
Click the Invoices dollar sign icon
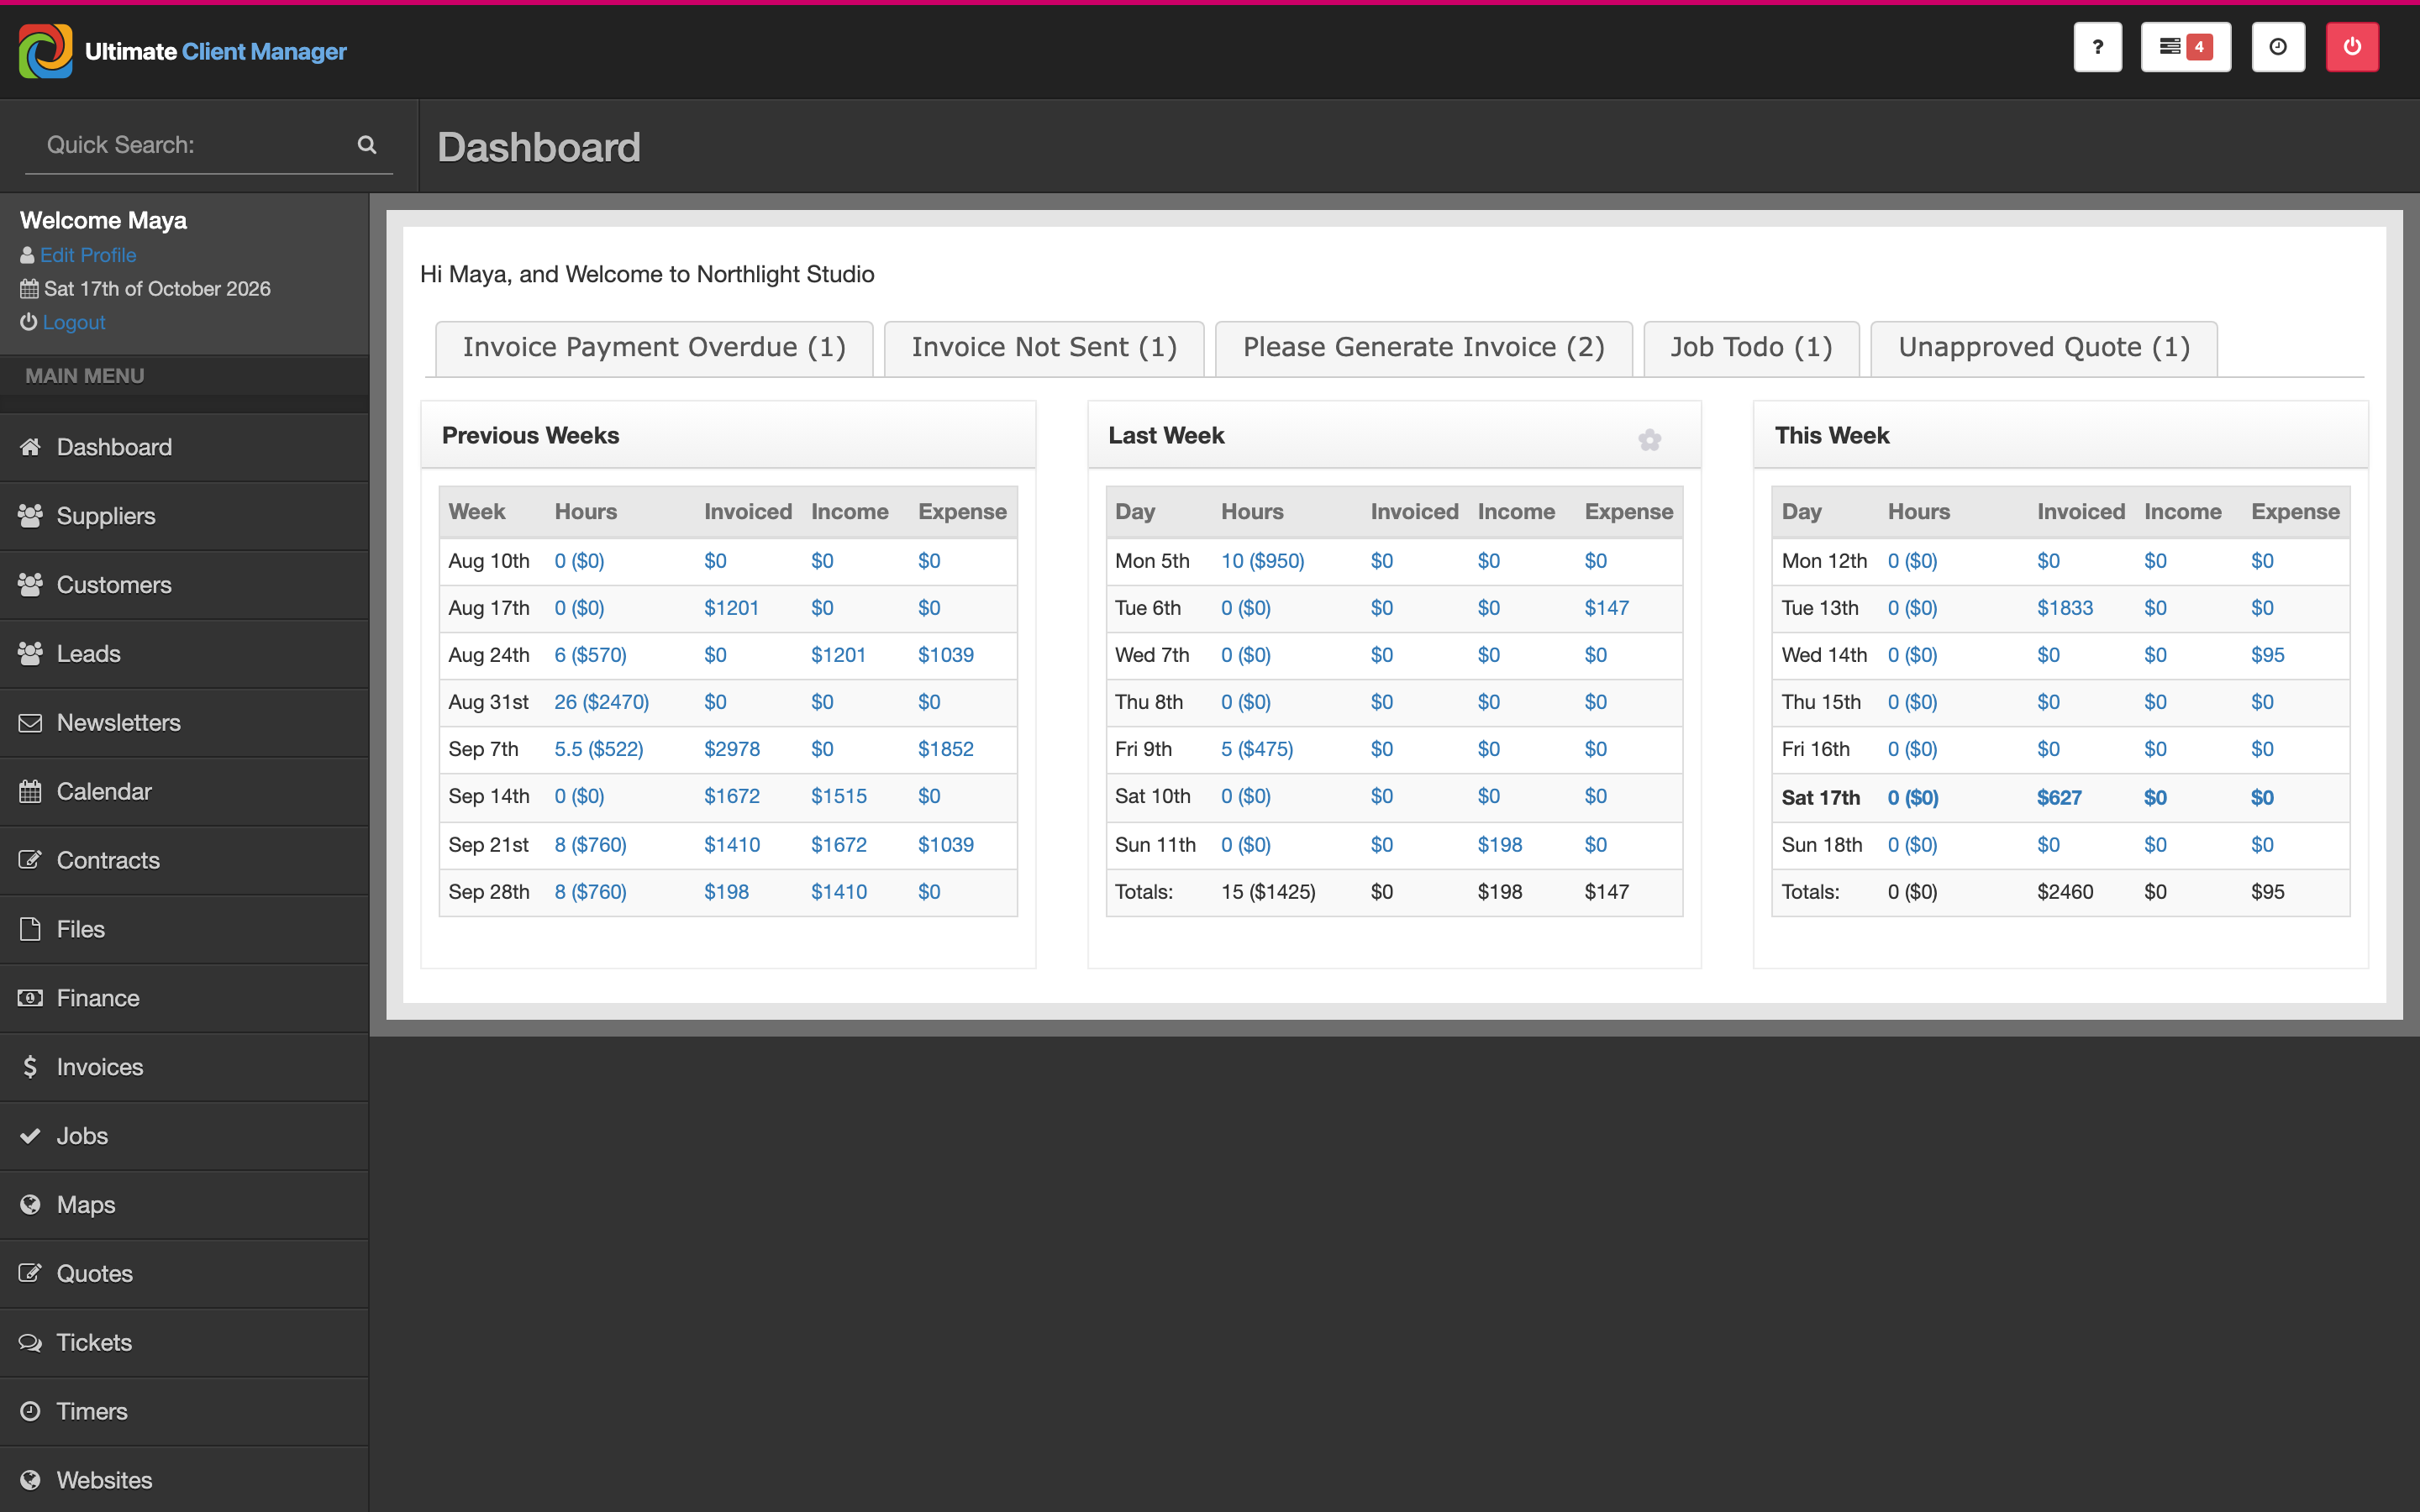tap(30, 1066)
